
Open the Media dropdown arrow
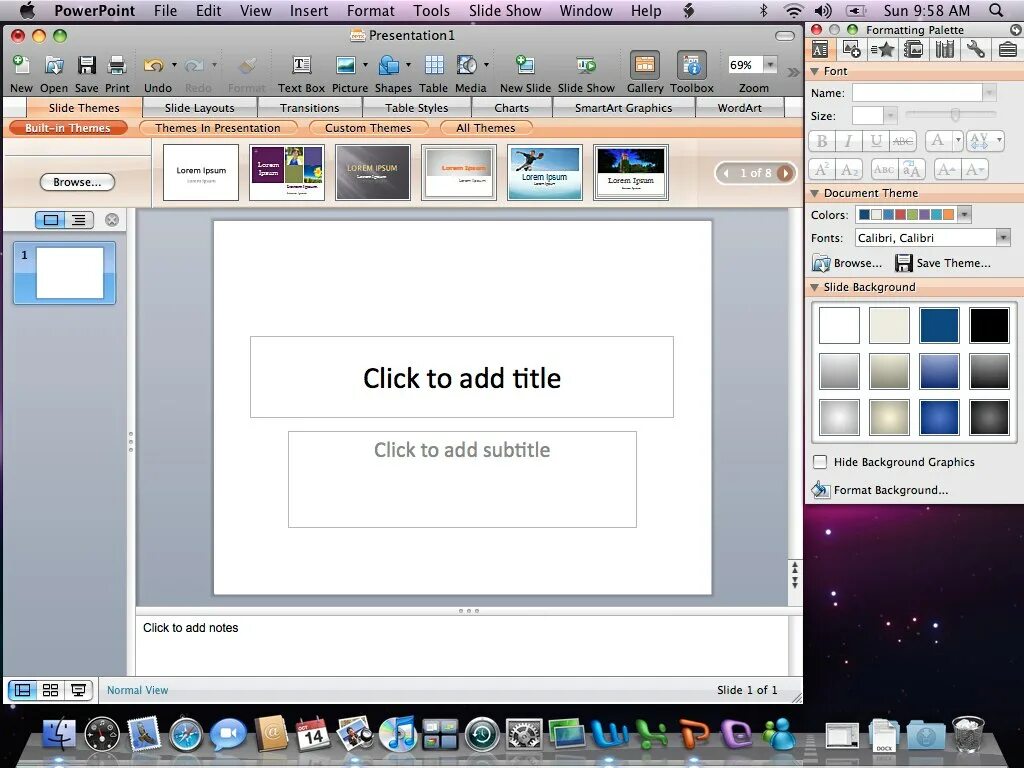point(486,65)
